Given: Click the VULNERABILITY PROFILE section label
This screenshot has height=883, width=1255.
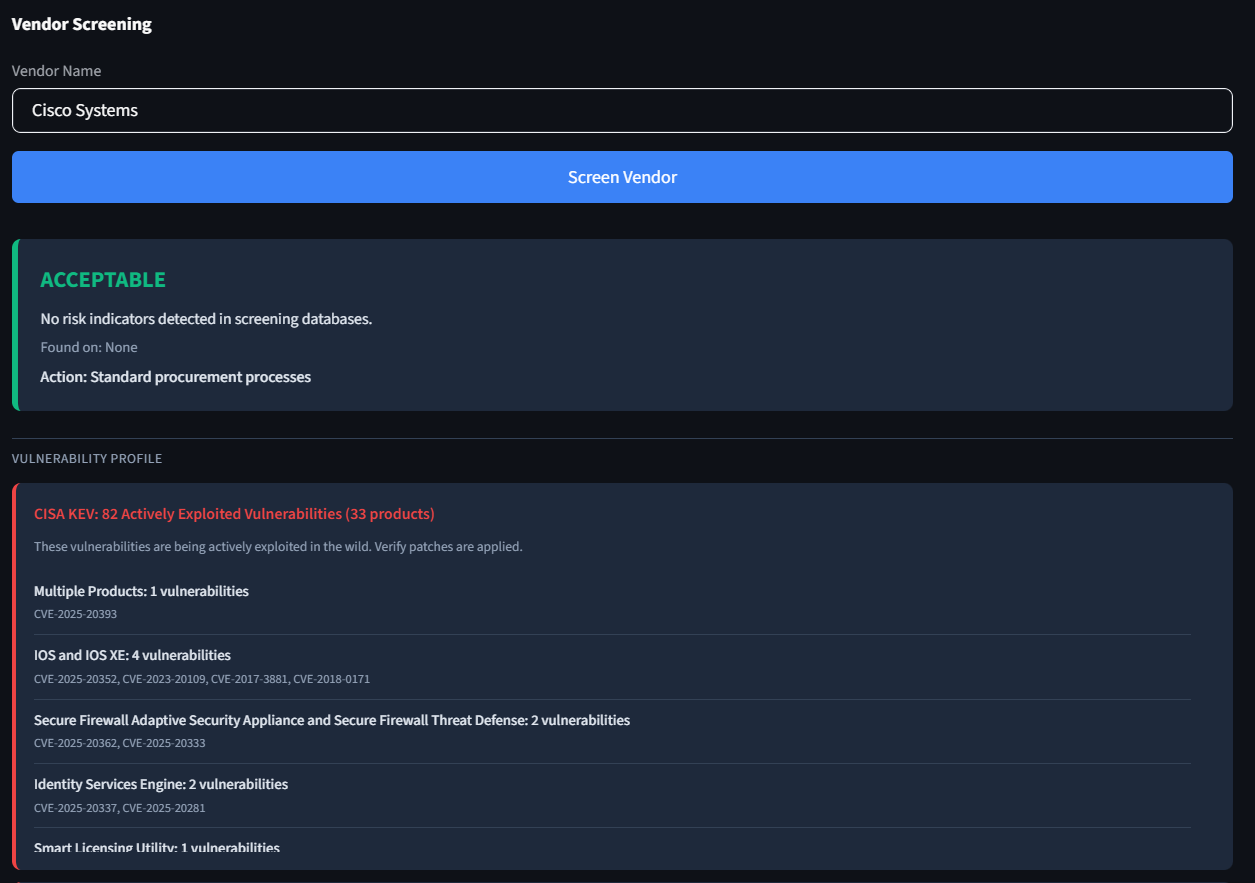Looking at the screenshot, I should click(x=87, y=459).
